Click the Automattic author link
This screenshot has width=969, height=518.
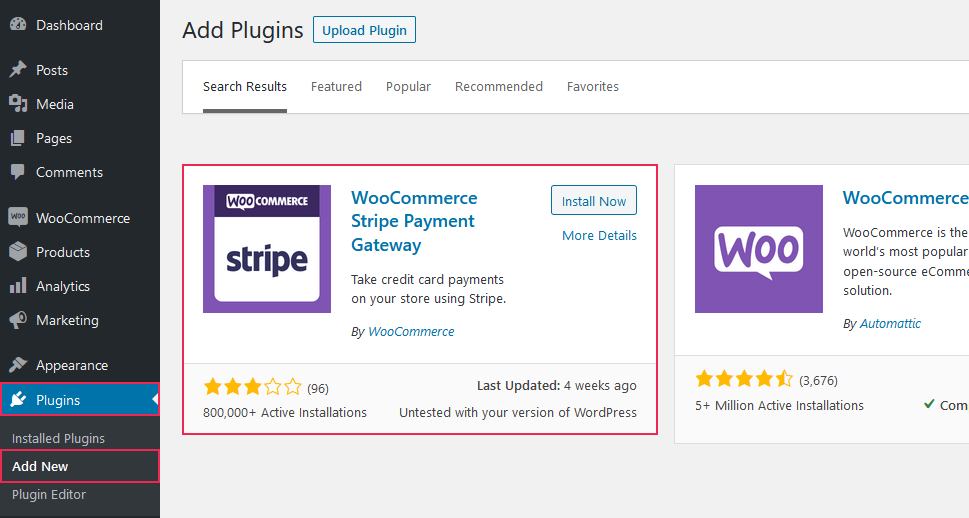pos(891,323)
